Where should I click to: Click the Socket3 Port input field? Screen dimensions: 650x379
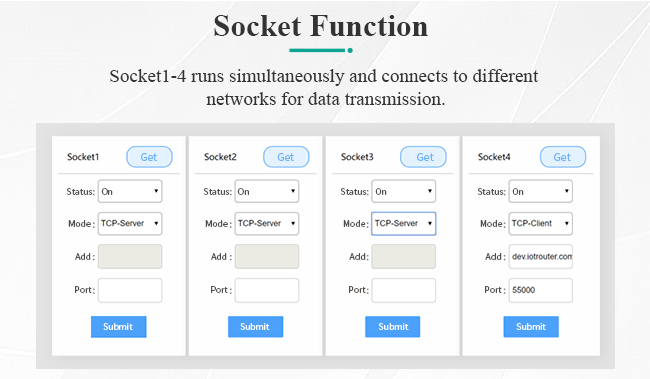pyautogui.click(x=403, y=290)
